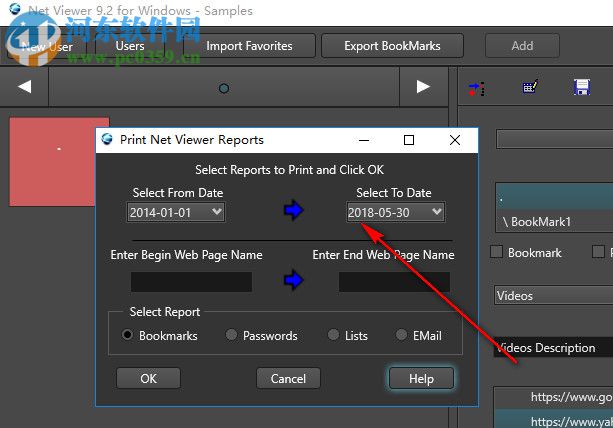
Task: Click the blue arrow between web page fields
Action: [294, 280]
